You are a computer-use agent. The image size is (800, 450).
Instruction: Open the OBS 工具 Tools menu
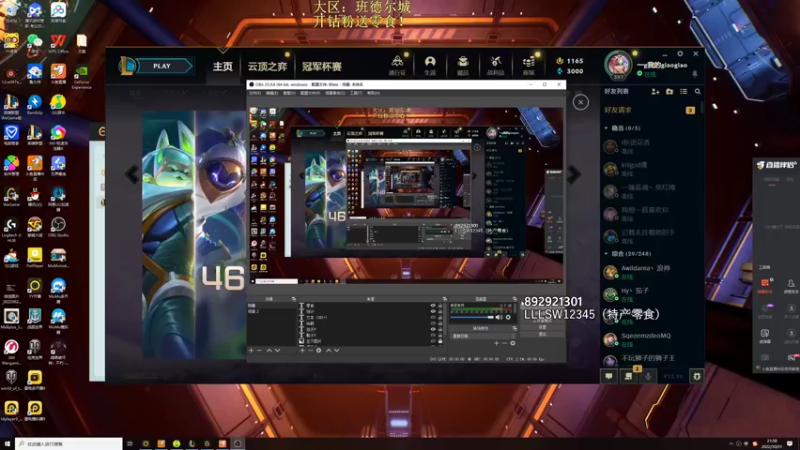tap(356, 93)
